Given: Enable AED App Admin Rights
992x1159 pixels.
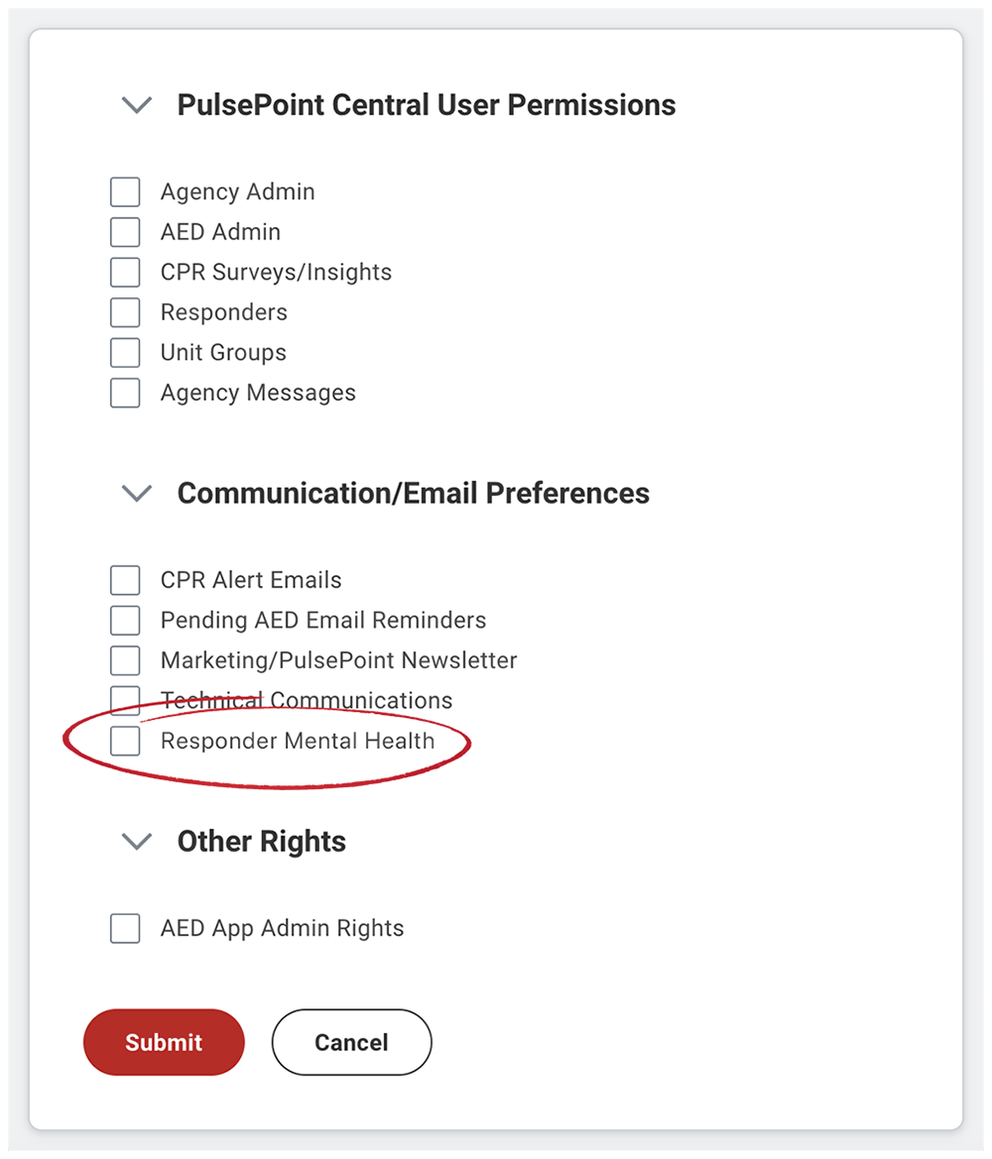Looking at the screenshot, I should [x=124, y=928].
